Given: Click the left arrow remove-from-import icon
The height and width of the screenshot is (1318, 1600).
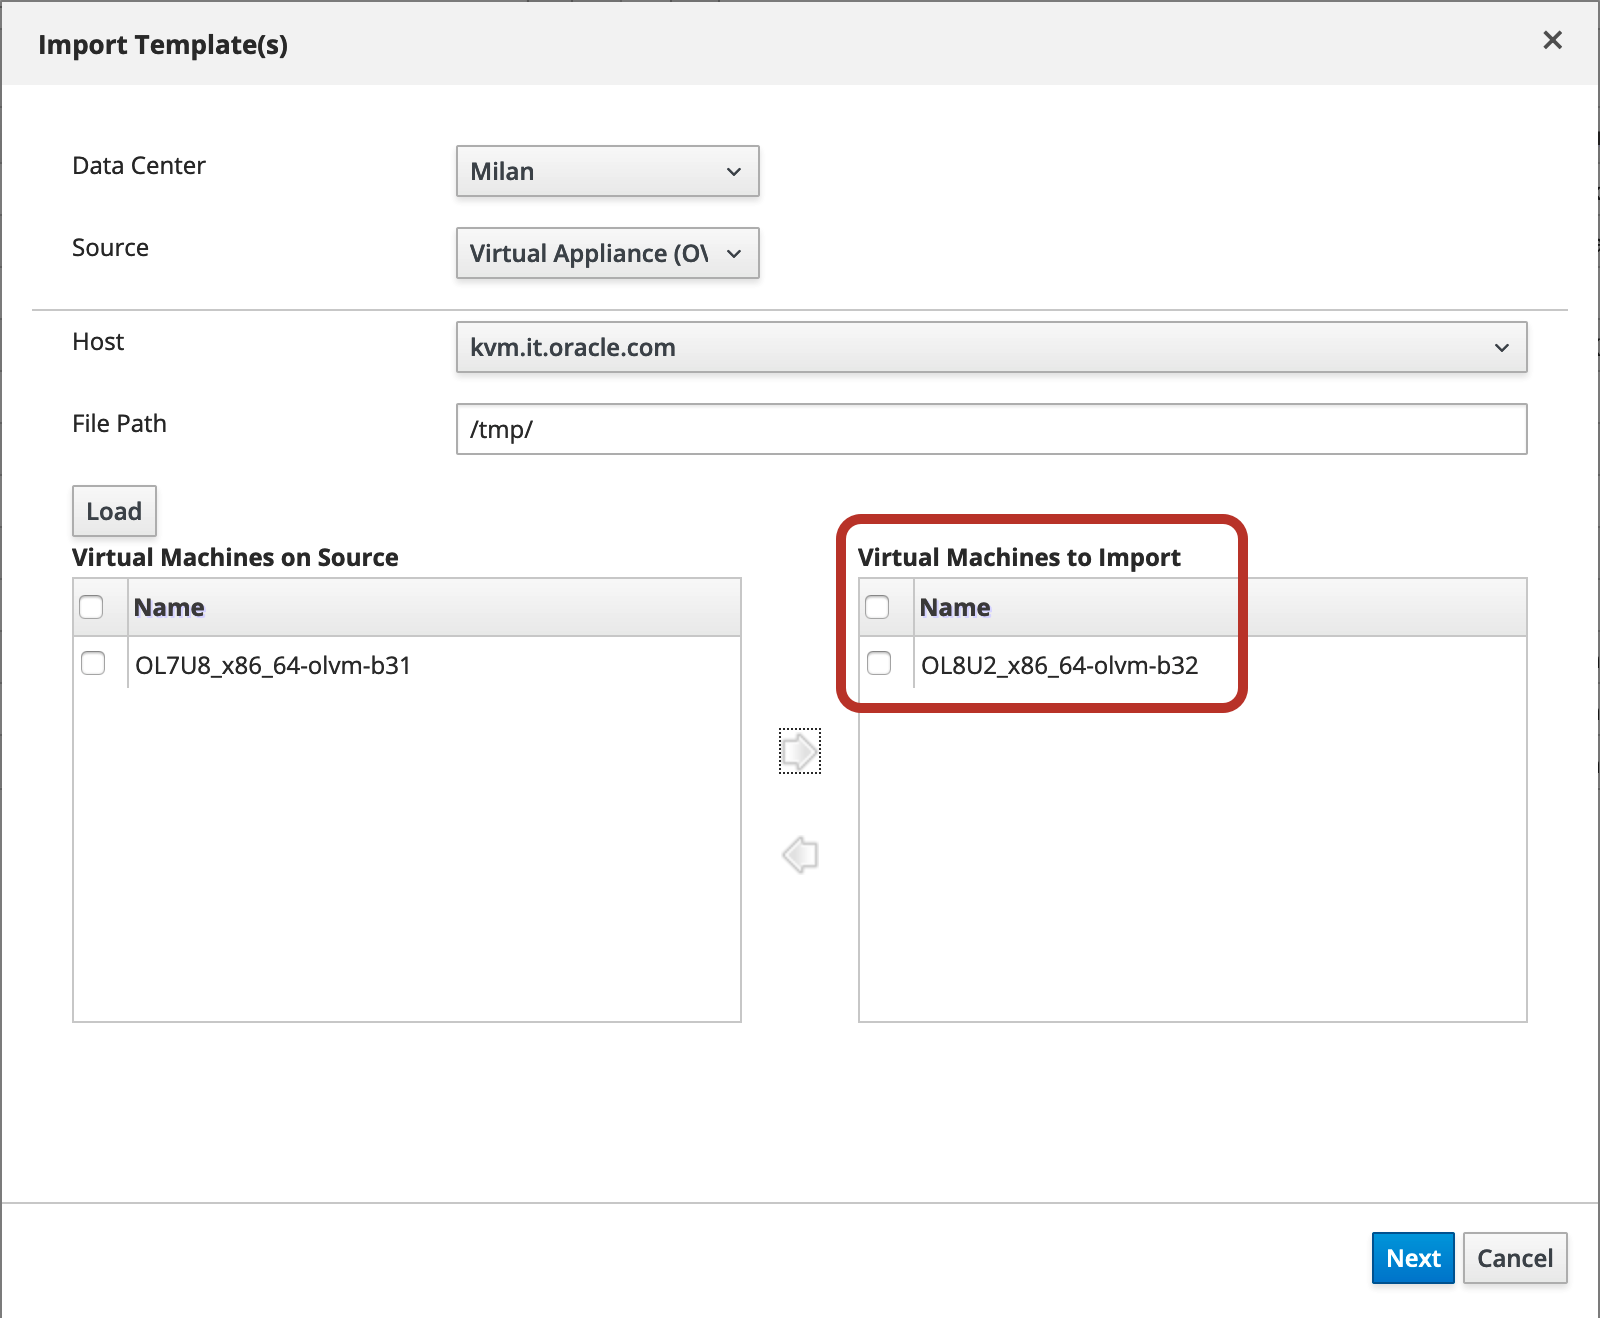Looking at the screenshot, I should click(x=800, y=855).
